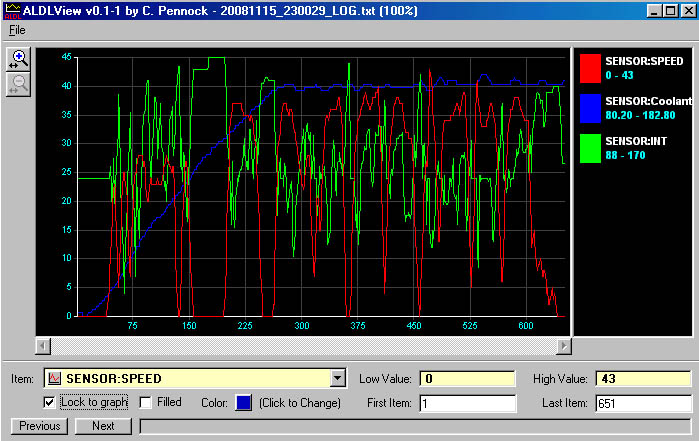Click the blue SENSOR:Coolant legend swatch

tap(590, 108)
